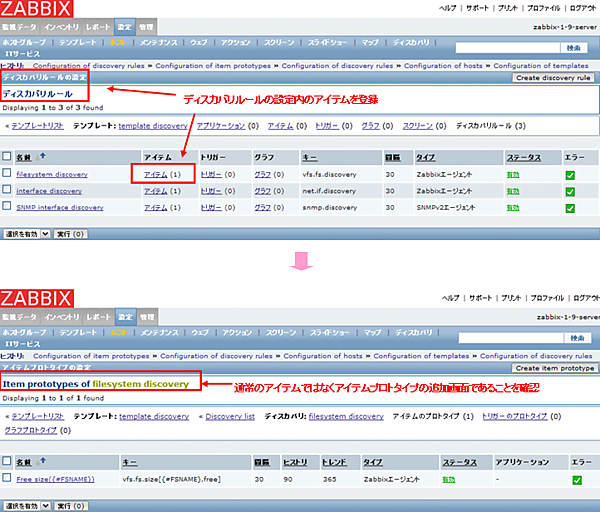Click the name column sort arrow in discovery rules table
This screenshot has height=512, width=600.
tap(42, 156)
